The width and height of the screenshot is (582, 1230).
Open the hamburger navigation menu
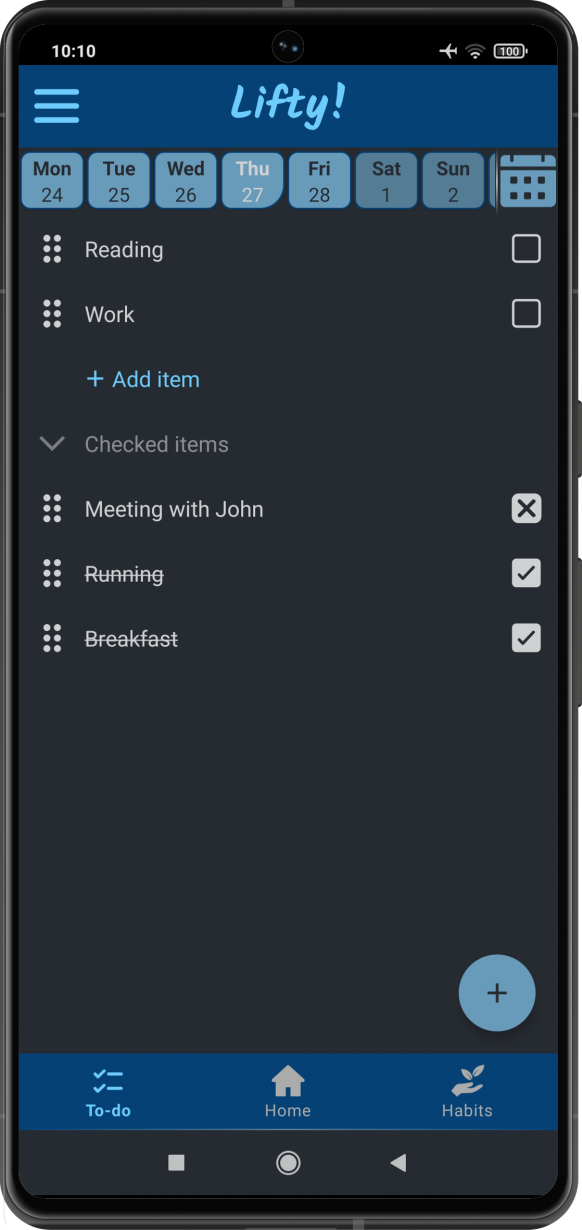(x=56, y=105)
